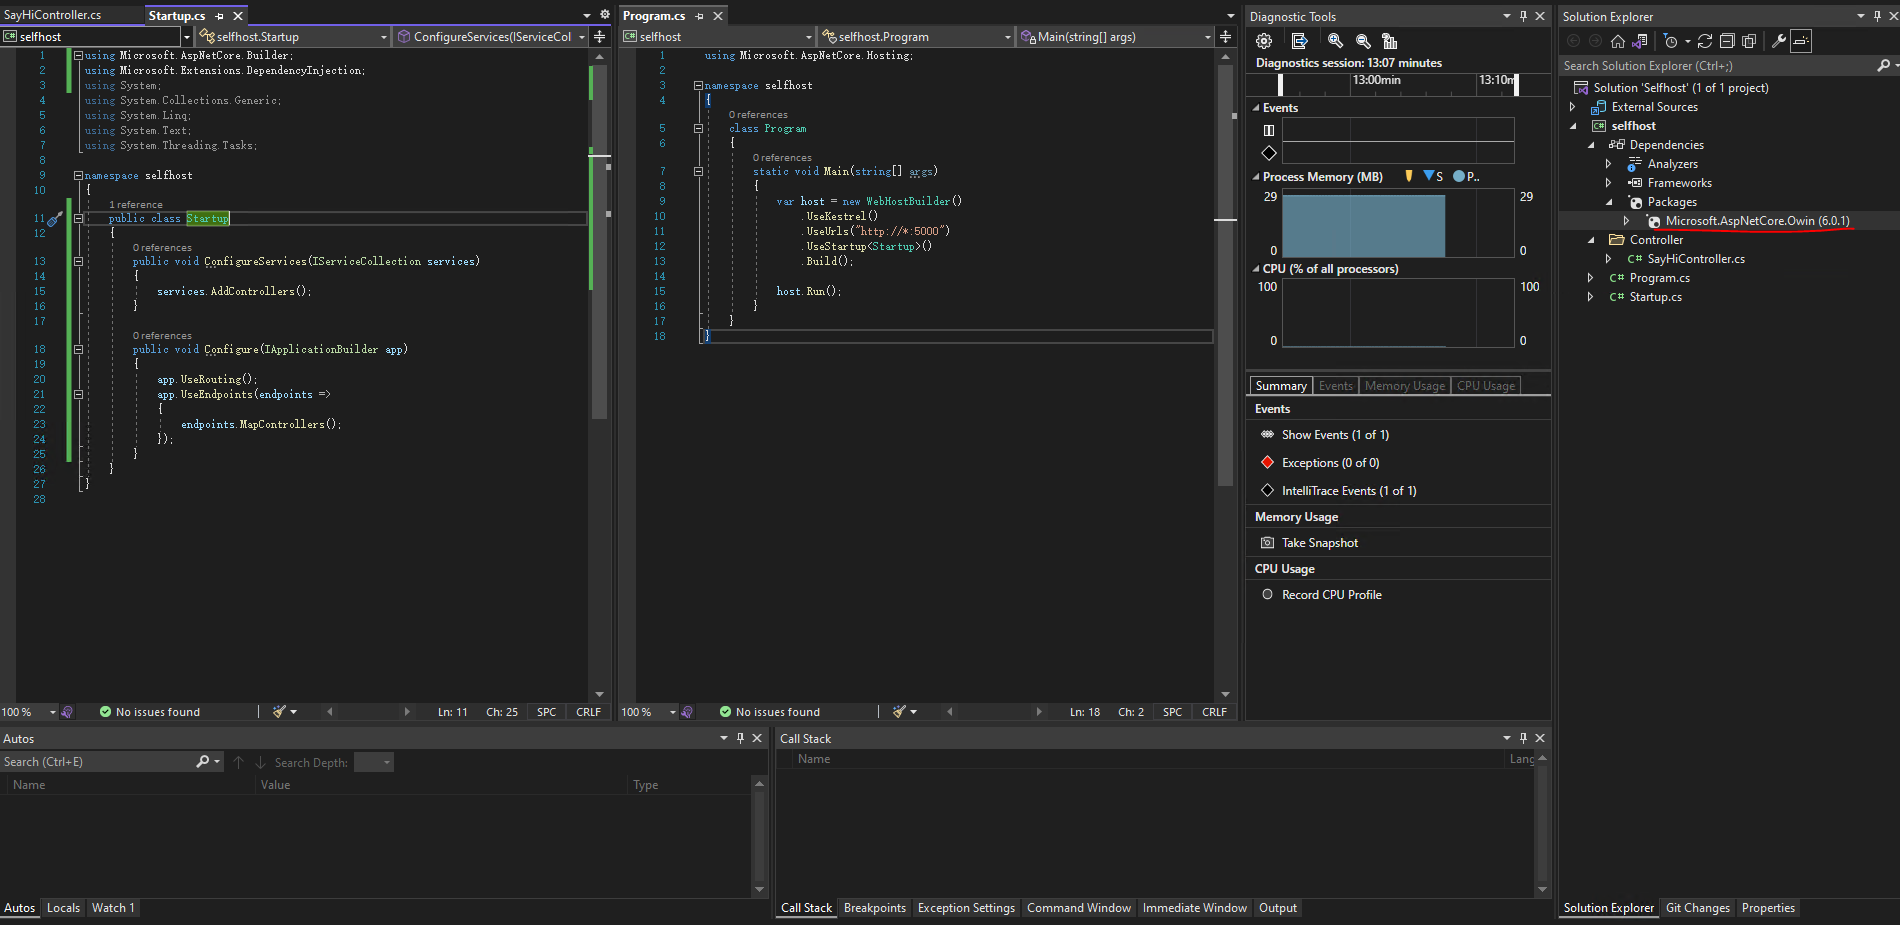The height and width of the screenshot is (925, 1900).
Task: Collapse All in Solution Explorer toolbar
Action: 1727,41
